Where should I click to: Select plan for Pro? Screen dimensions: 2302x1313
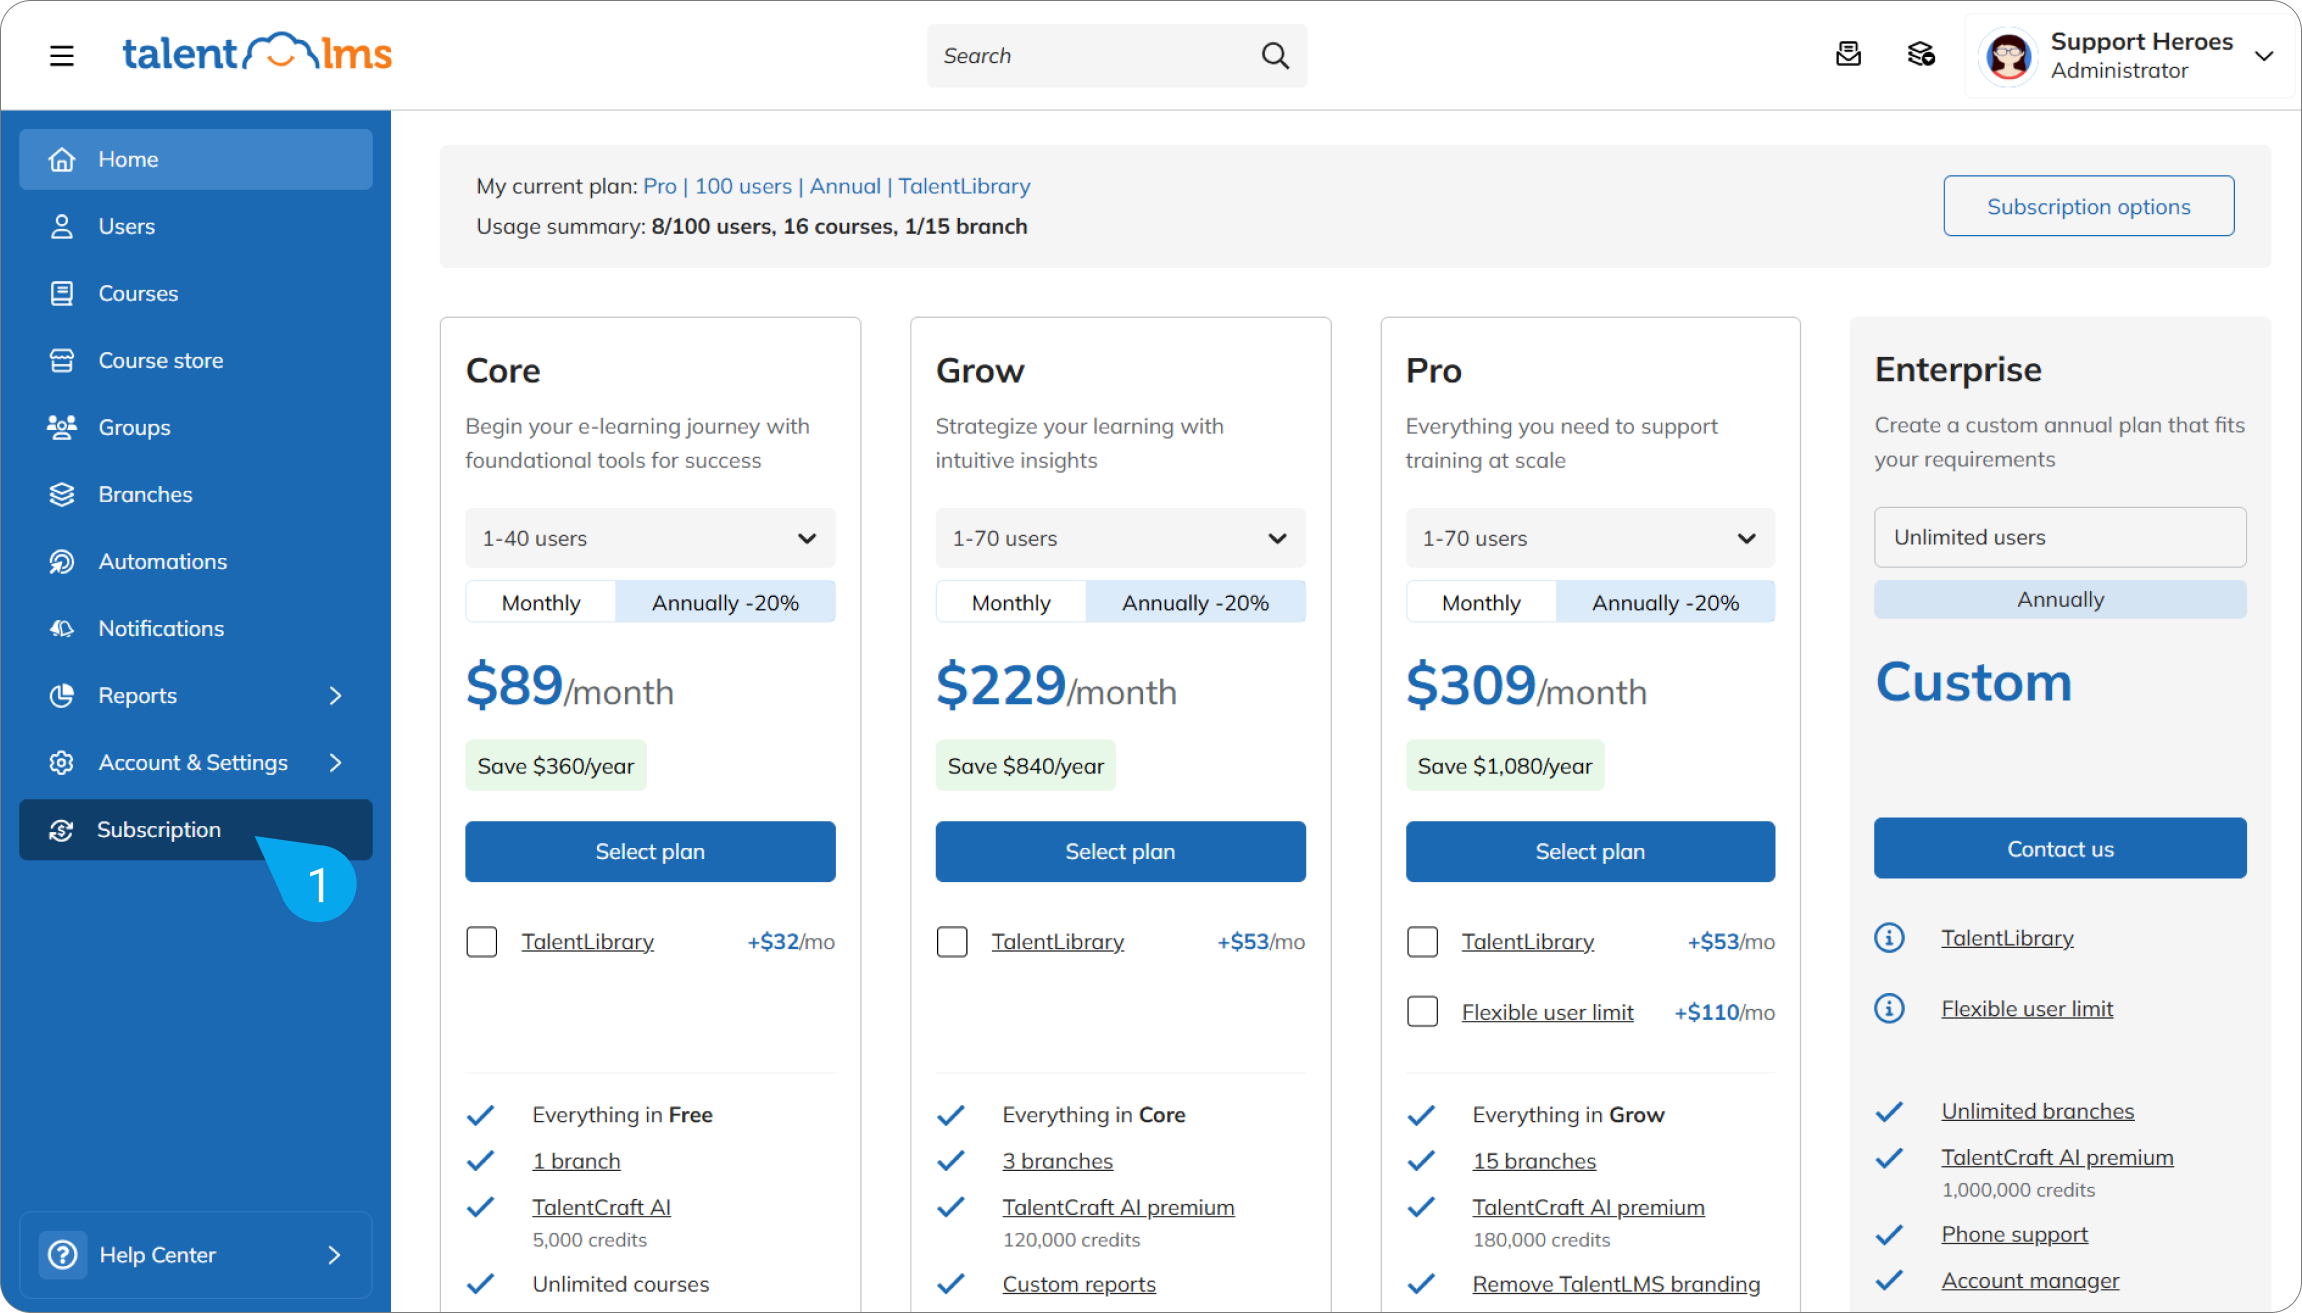pyautogui.click(x=1590, y=851)
